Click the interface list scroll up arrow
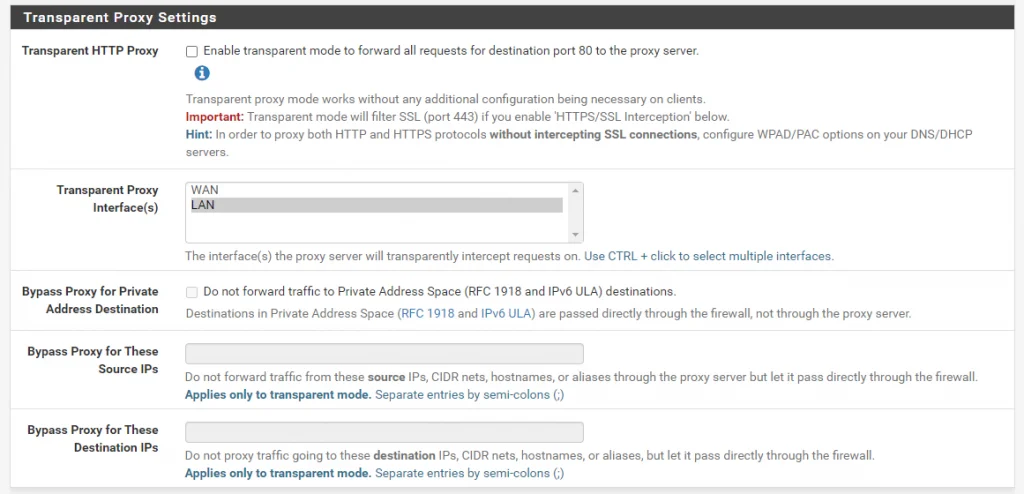 point(575,190)
